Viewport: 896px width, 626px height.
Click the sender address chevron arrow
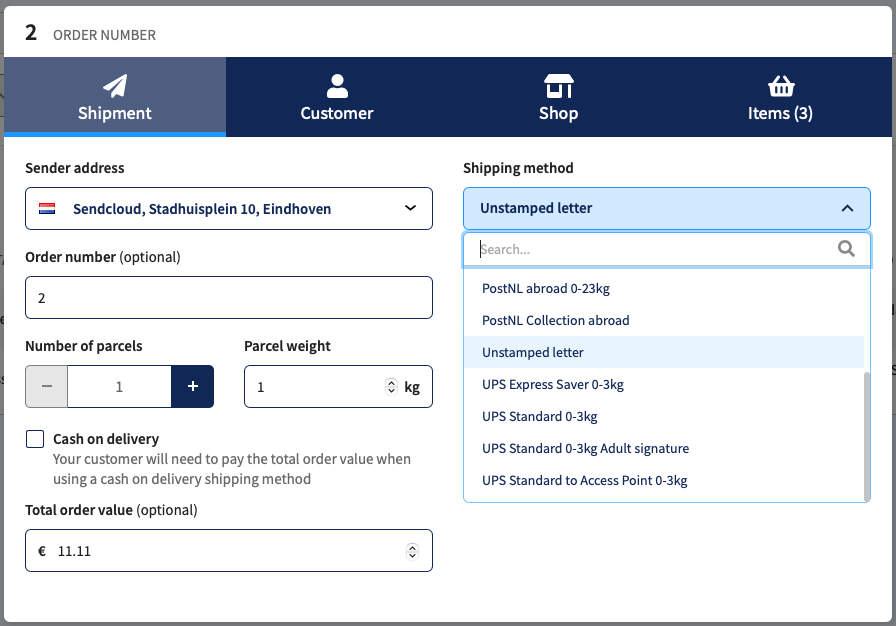click(x=410, y=208)
